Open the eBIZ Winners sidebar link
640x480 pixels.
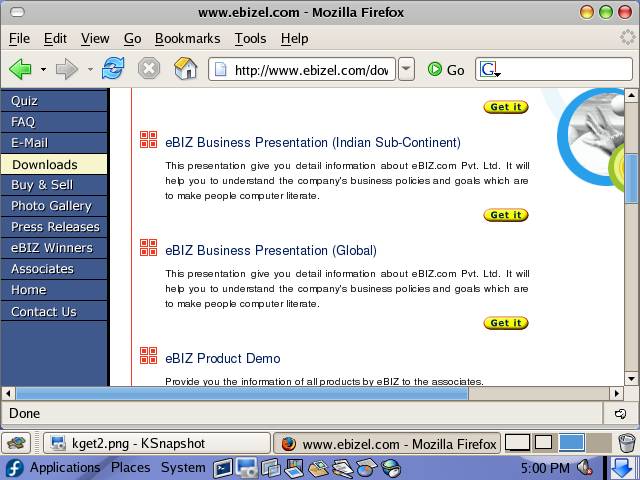click(x=51, y=248)
